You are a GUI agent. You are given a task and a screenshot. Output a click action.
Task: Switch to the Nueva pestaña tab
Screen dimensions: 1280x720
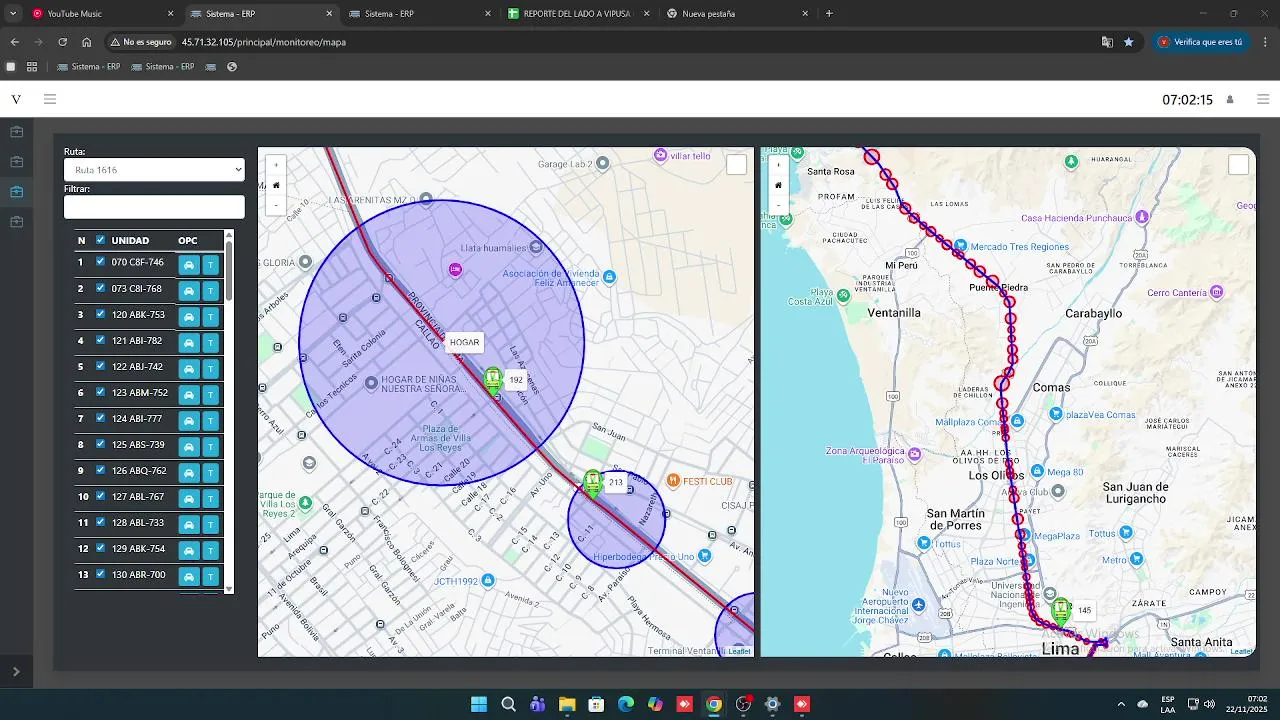click(738, 14)
